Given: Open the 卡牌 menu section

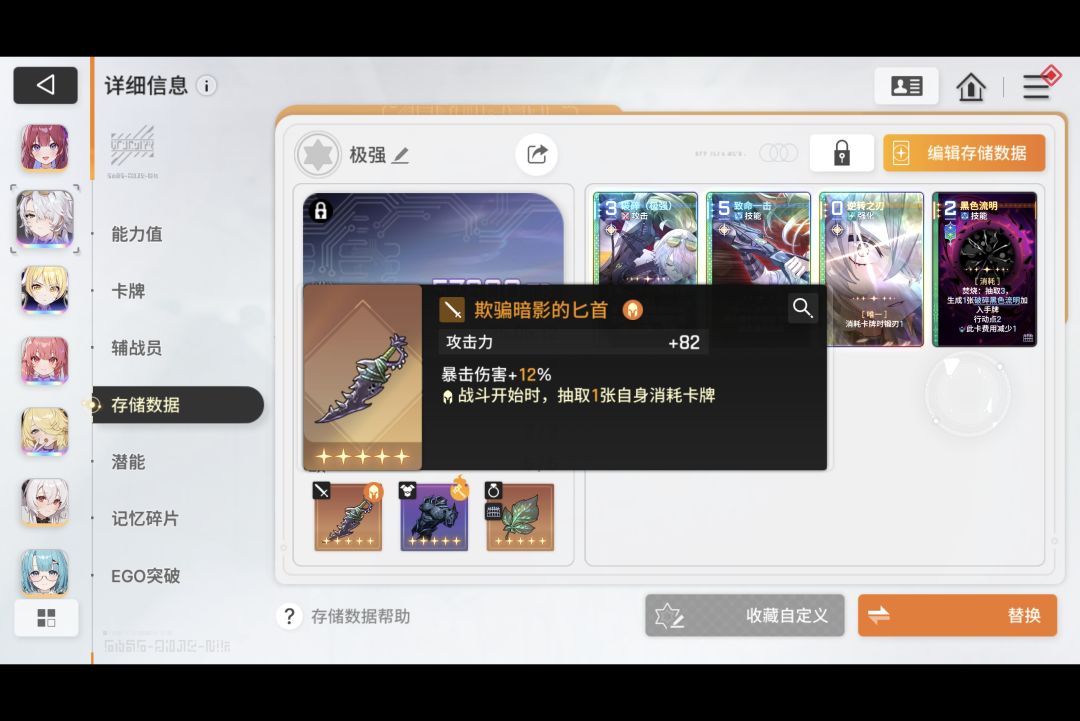Looking at the screenshot, I should pos(128,291).
